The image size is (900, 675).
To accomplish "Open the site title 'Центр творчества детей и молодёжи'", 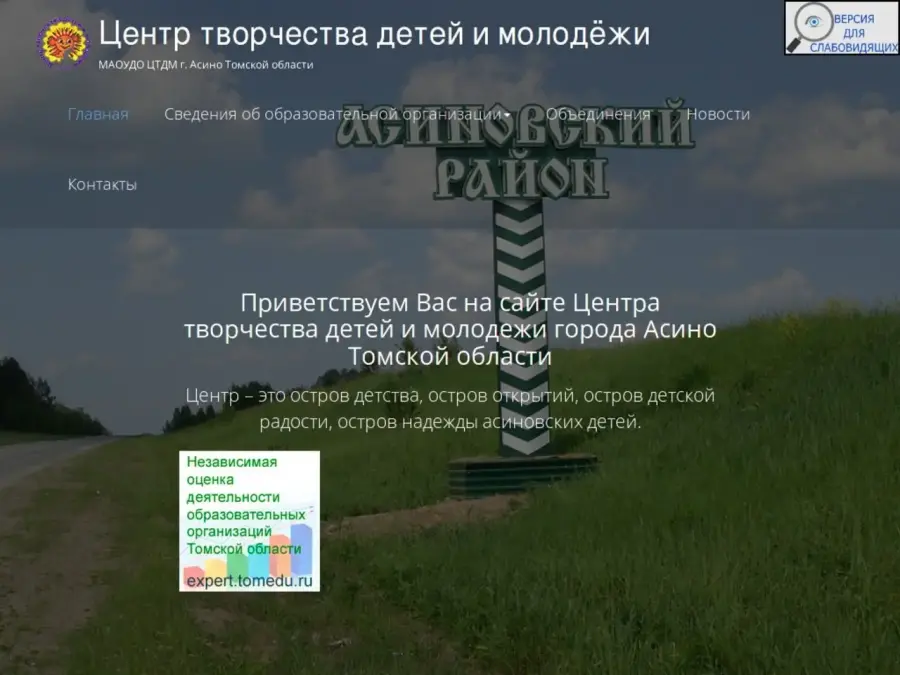I will click(x=374, y=34).
